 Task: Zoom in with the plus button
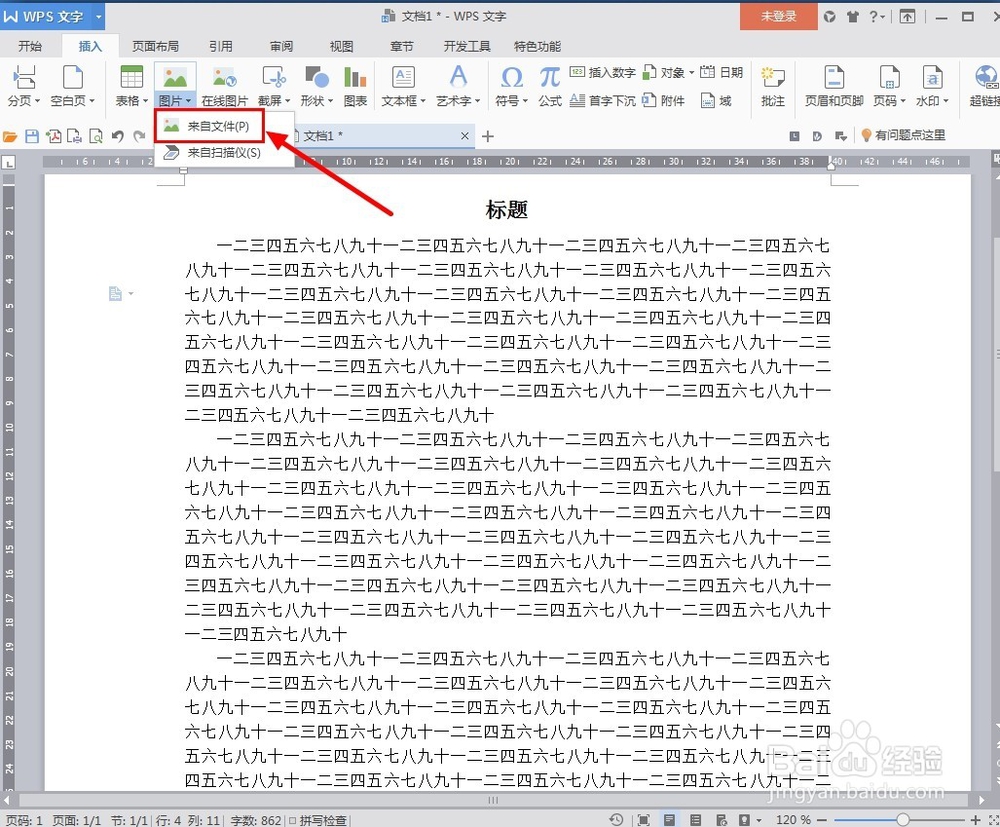point(974,819)
